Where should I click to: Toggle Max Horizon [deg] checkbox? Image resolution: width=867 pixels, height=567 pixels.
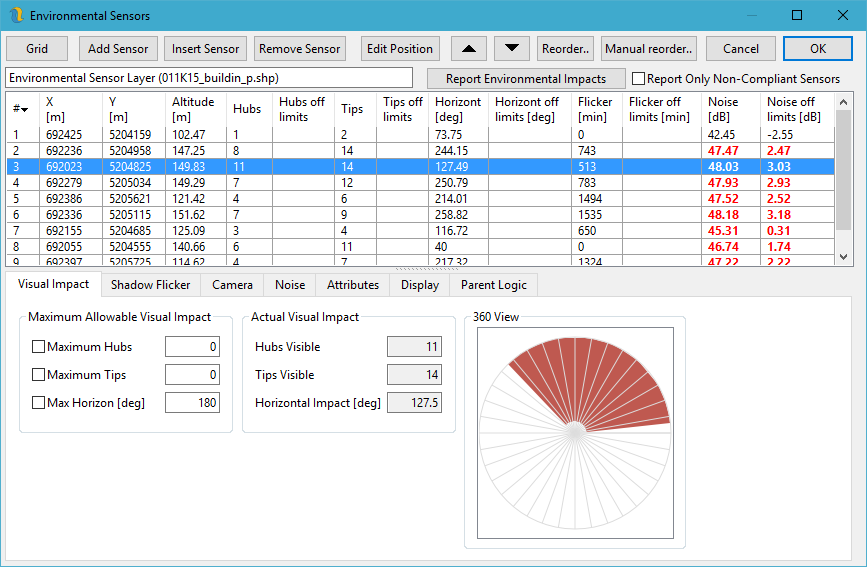(x=39, y=403)
